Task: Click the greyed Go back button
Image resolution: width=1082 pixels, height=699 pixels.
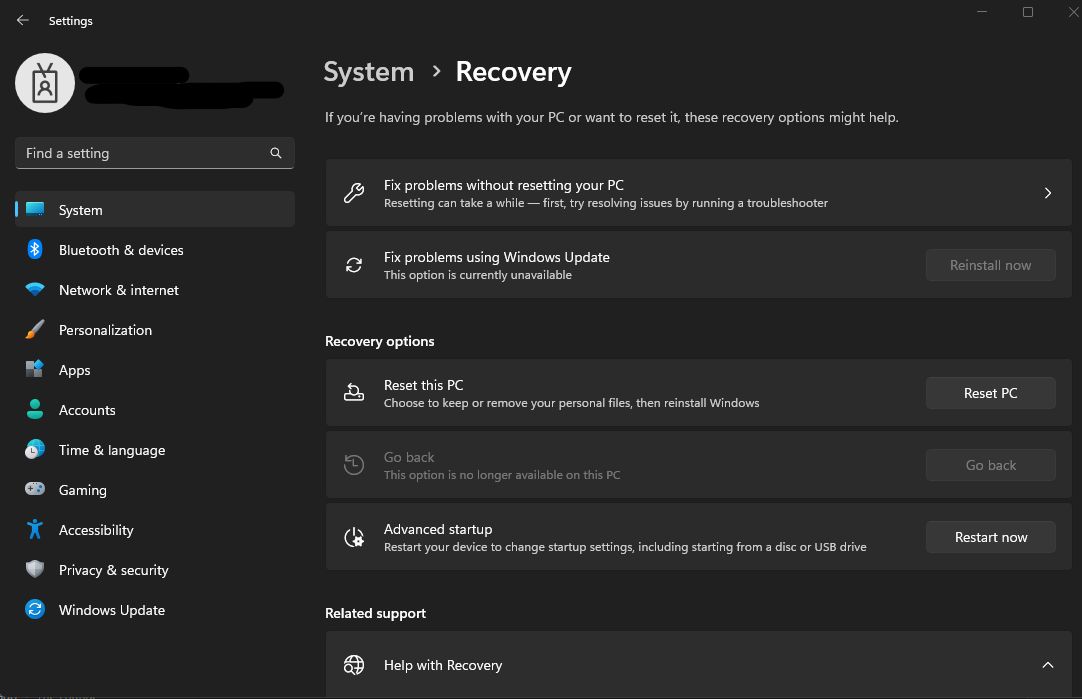Action: (x=990, y=465)
